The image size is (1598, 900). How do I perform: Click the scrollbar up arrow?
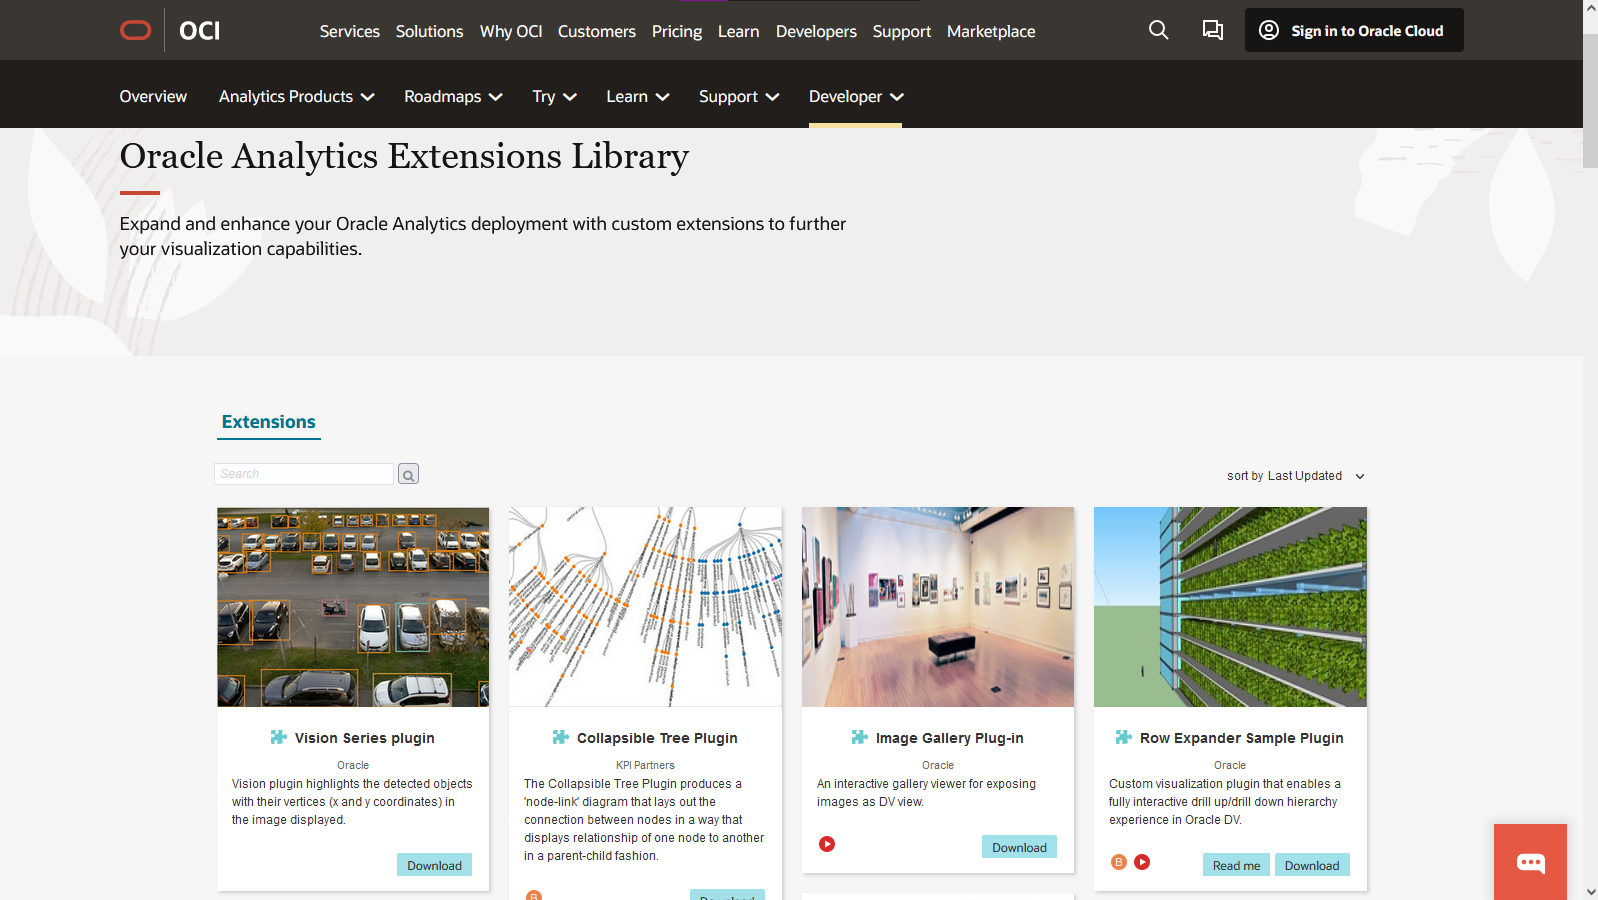1590,8
